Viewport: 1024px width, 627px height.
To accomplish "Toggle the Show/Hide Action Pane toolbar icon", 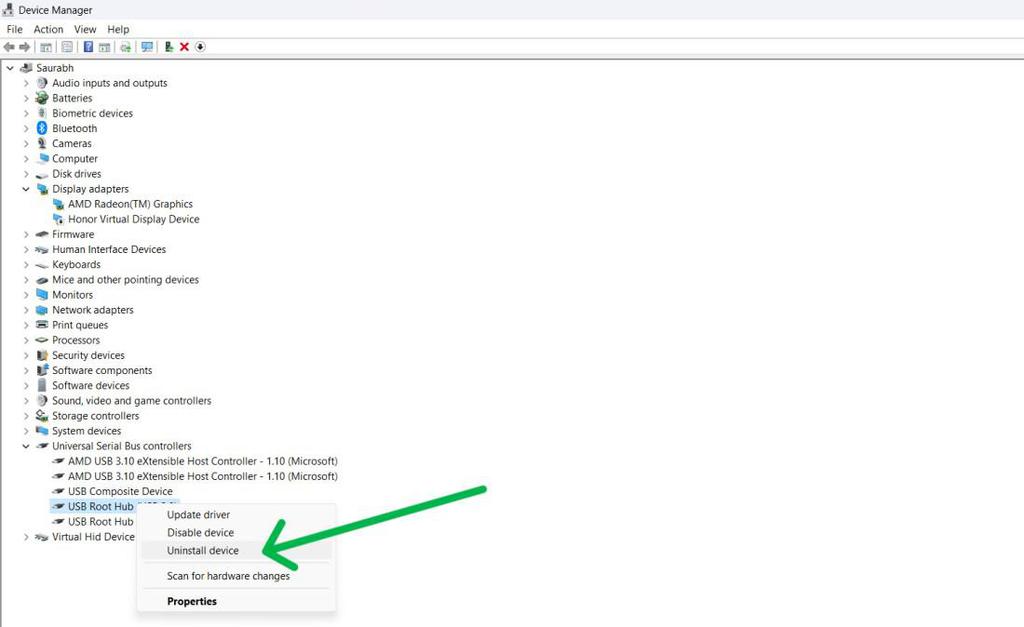I will (x=104, y=47).
